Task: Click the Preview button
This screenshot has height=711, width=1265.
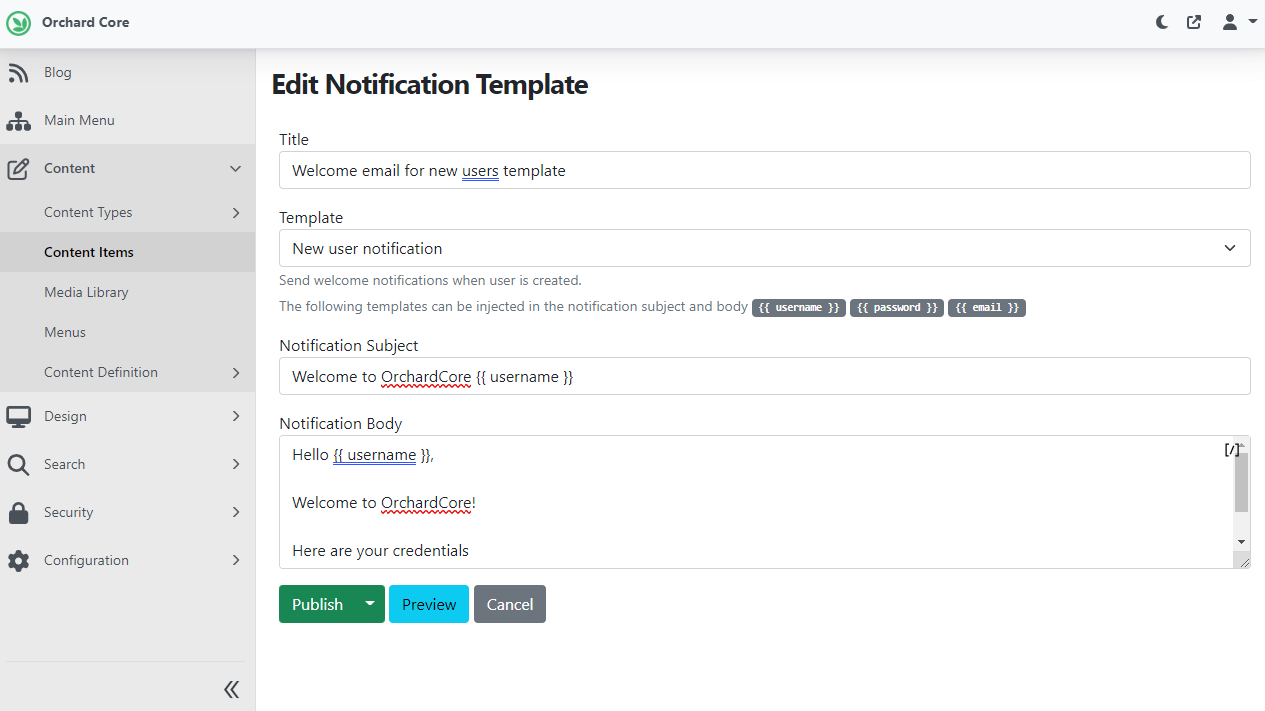Action: (429, 604)
